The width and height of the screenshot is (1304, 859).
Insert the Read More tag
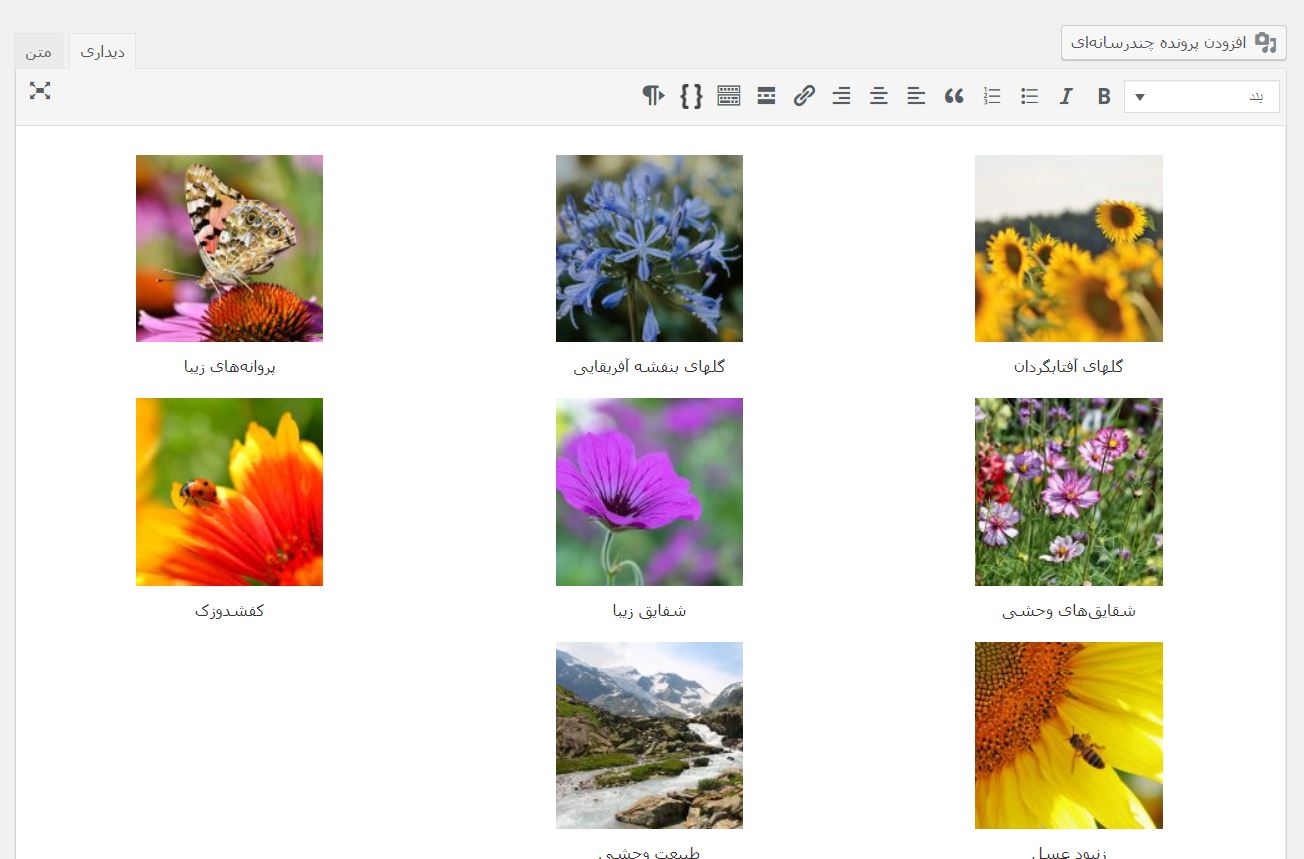pyautogui.click(x=767, y=96)
